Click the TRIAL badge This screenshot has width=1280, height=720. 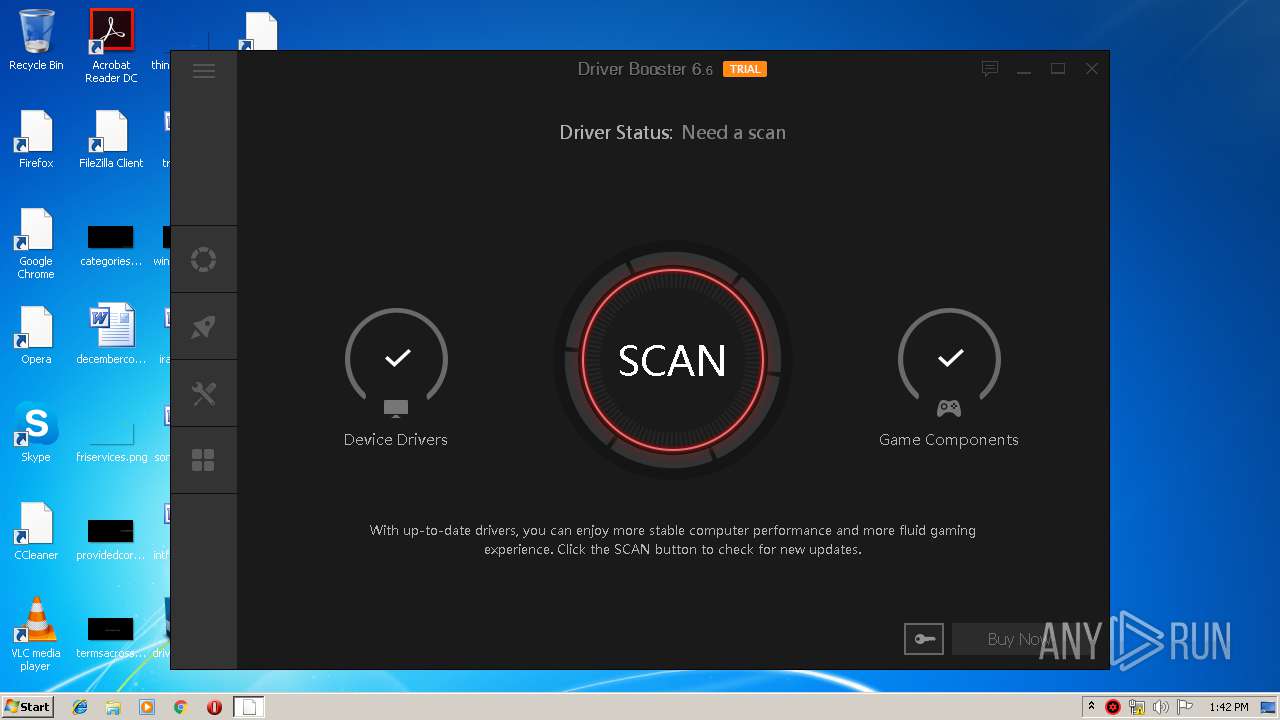pos(745,69)
